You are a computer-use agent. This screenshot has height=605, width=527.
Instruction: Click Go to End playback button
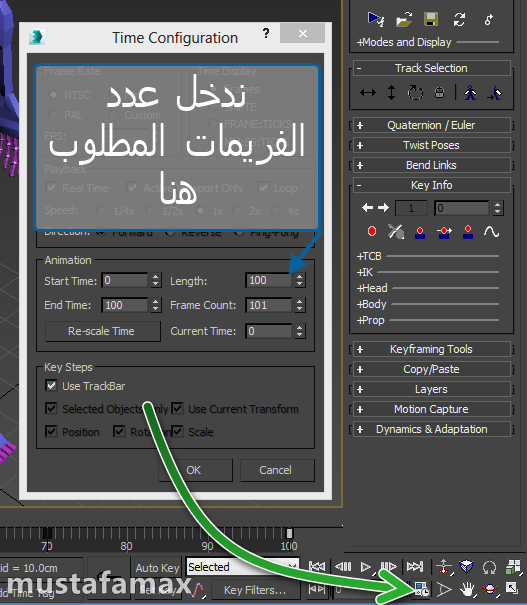415,566
